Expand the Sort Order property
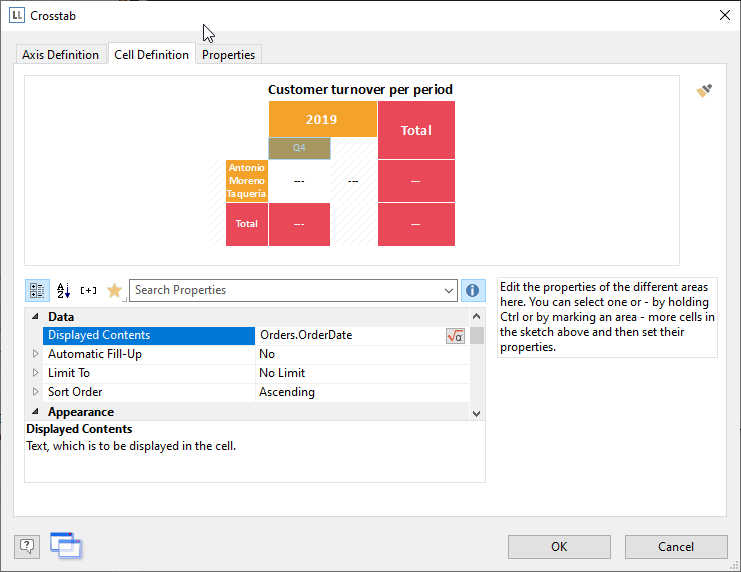The image size is (741, 572). point(36,392)
